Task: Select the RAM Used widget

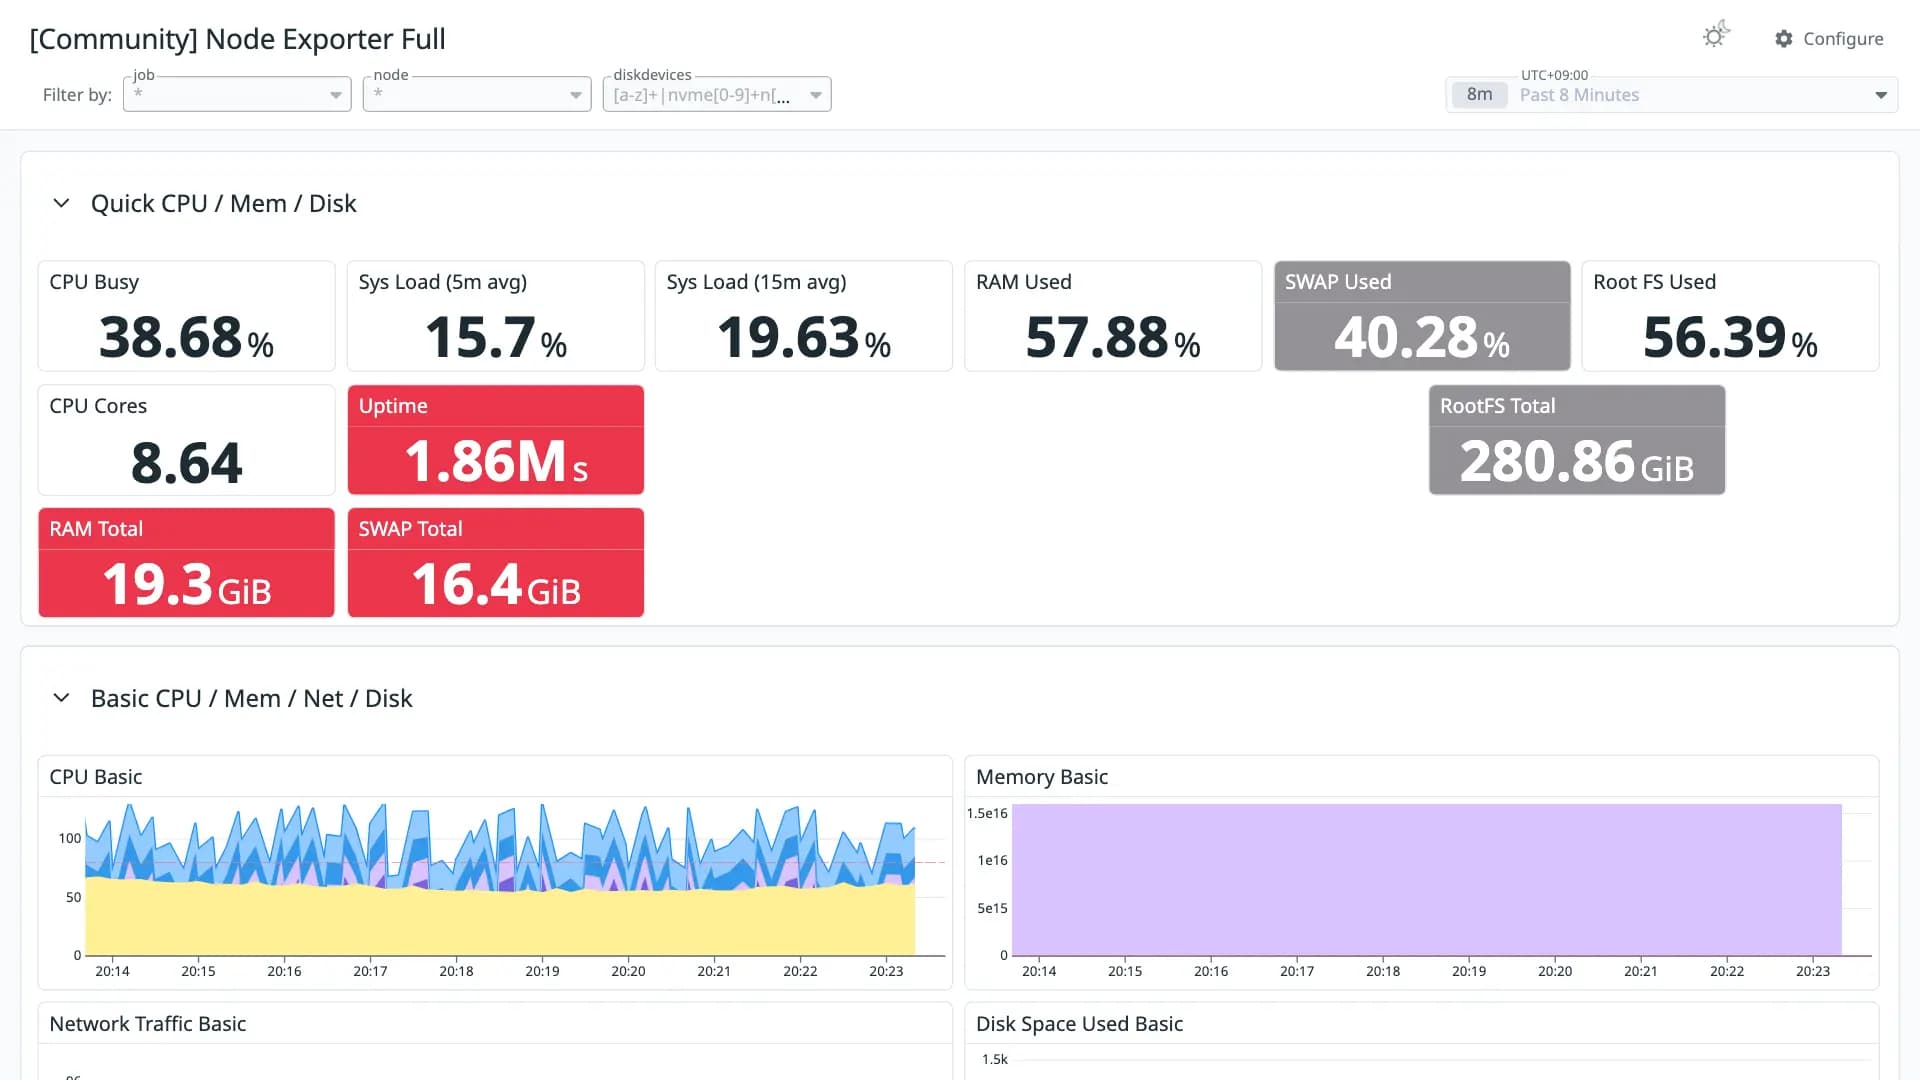Action: (1113, 316)
